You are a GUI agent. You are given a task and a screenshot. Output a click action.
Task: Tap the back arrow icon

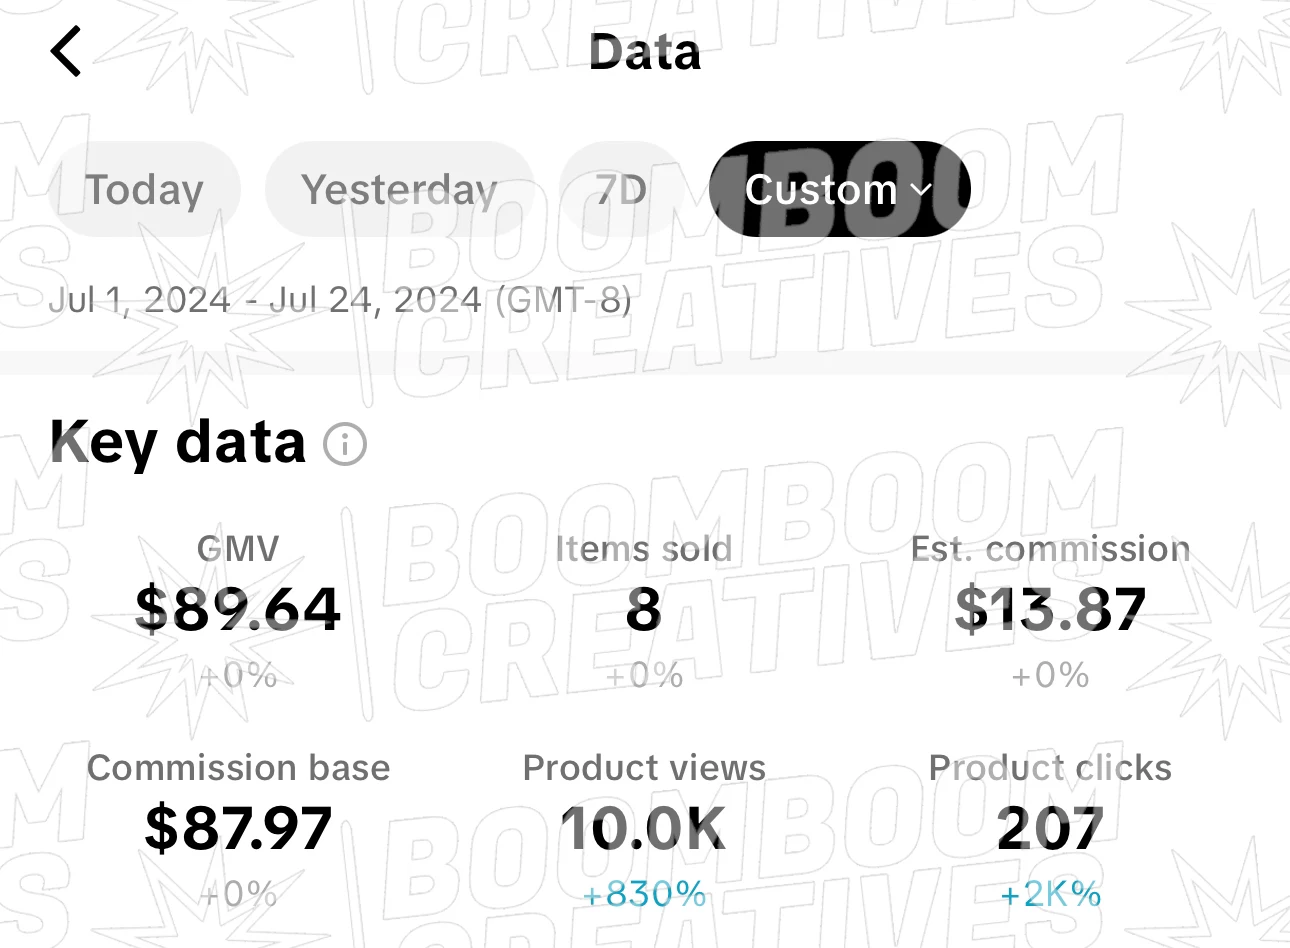(x=66, y=51)
